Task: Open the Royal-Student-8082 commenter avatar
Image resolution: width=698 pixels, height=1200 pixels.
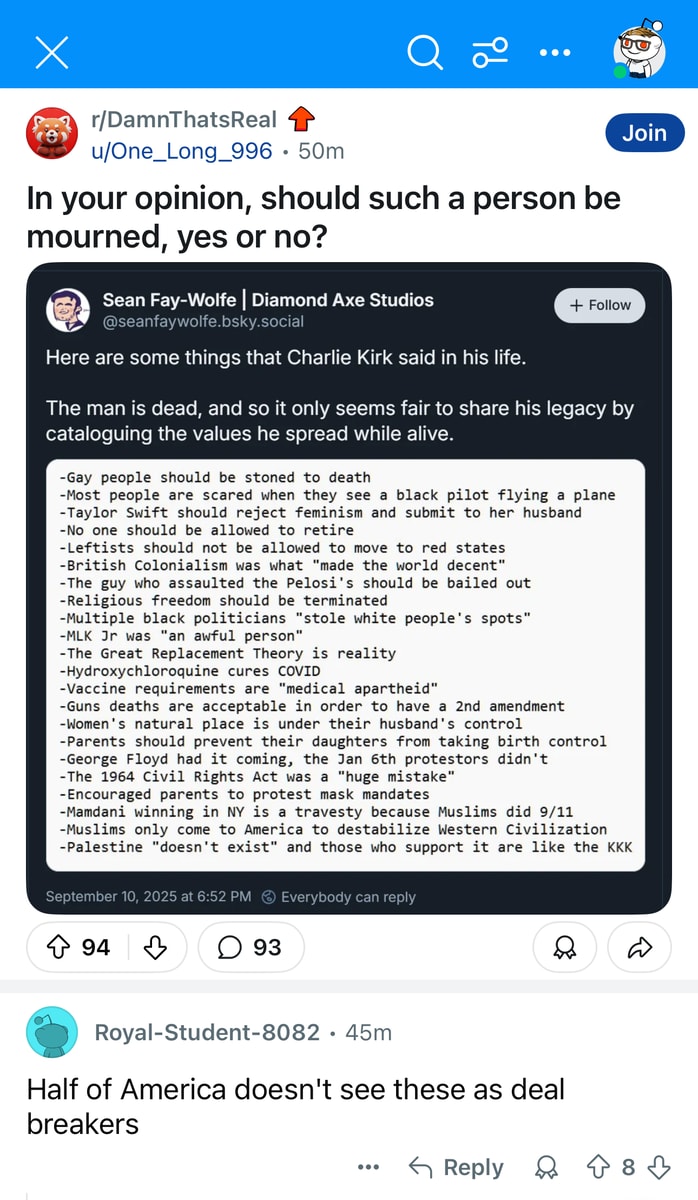Action: coord(51,1032)
